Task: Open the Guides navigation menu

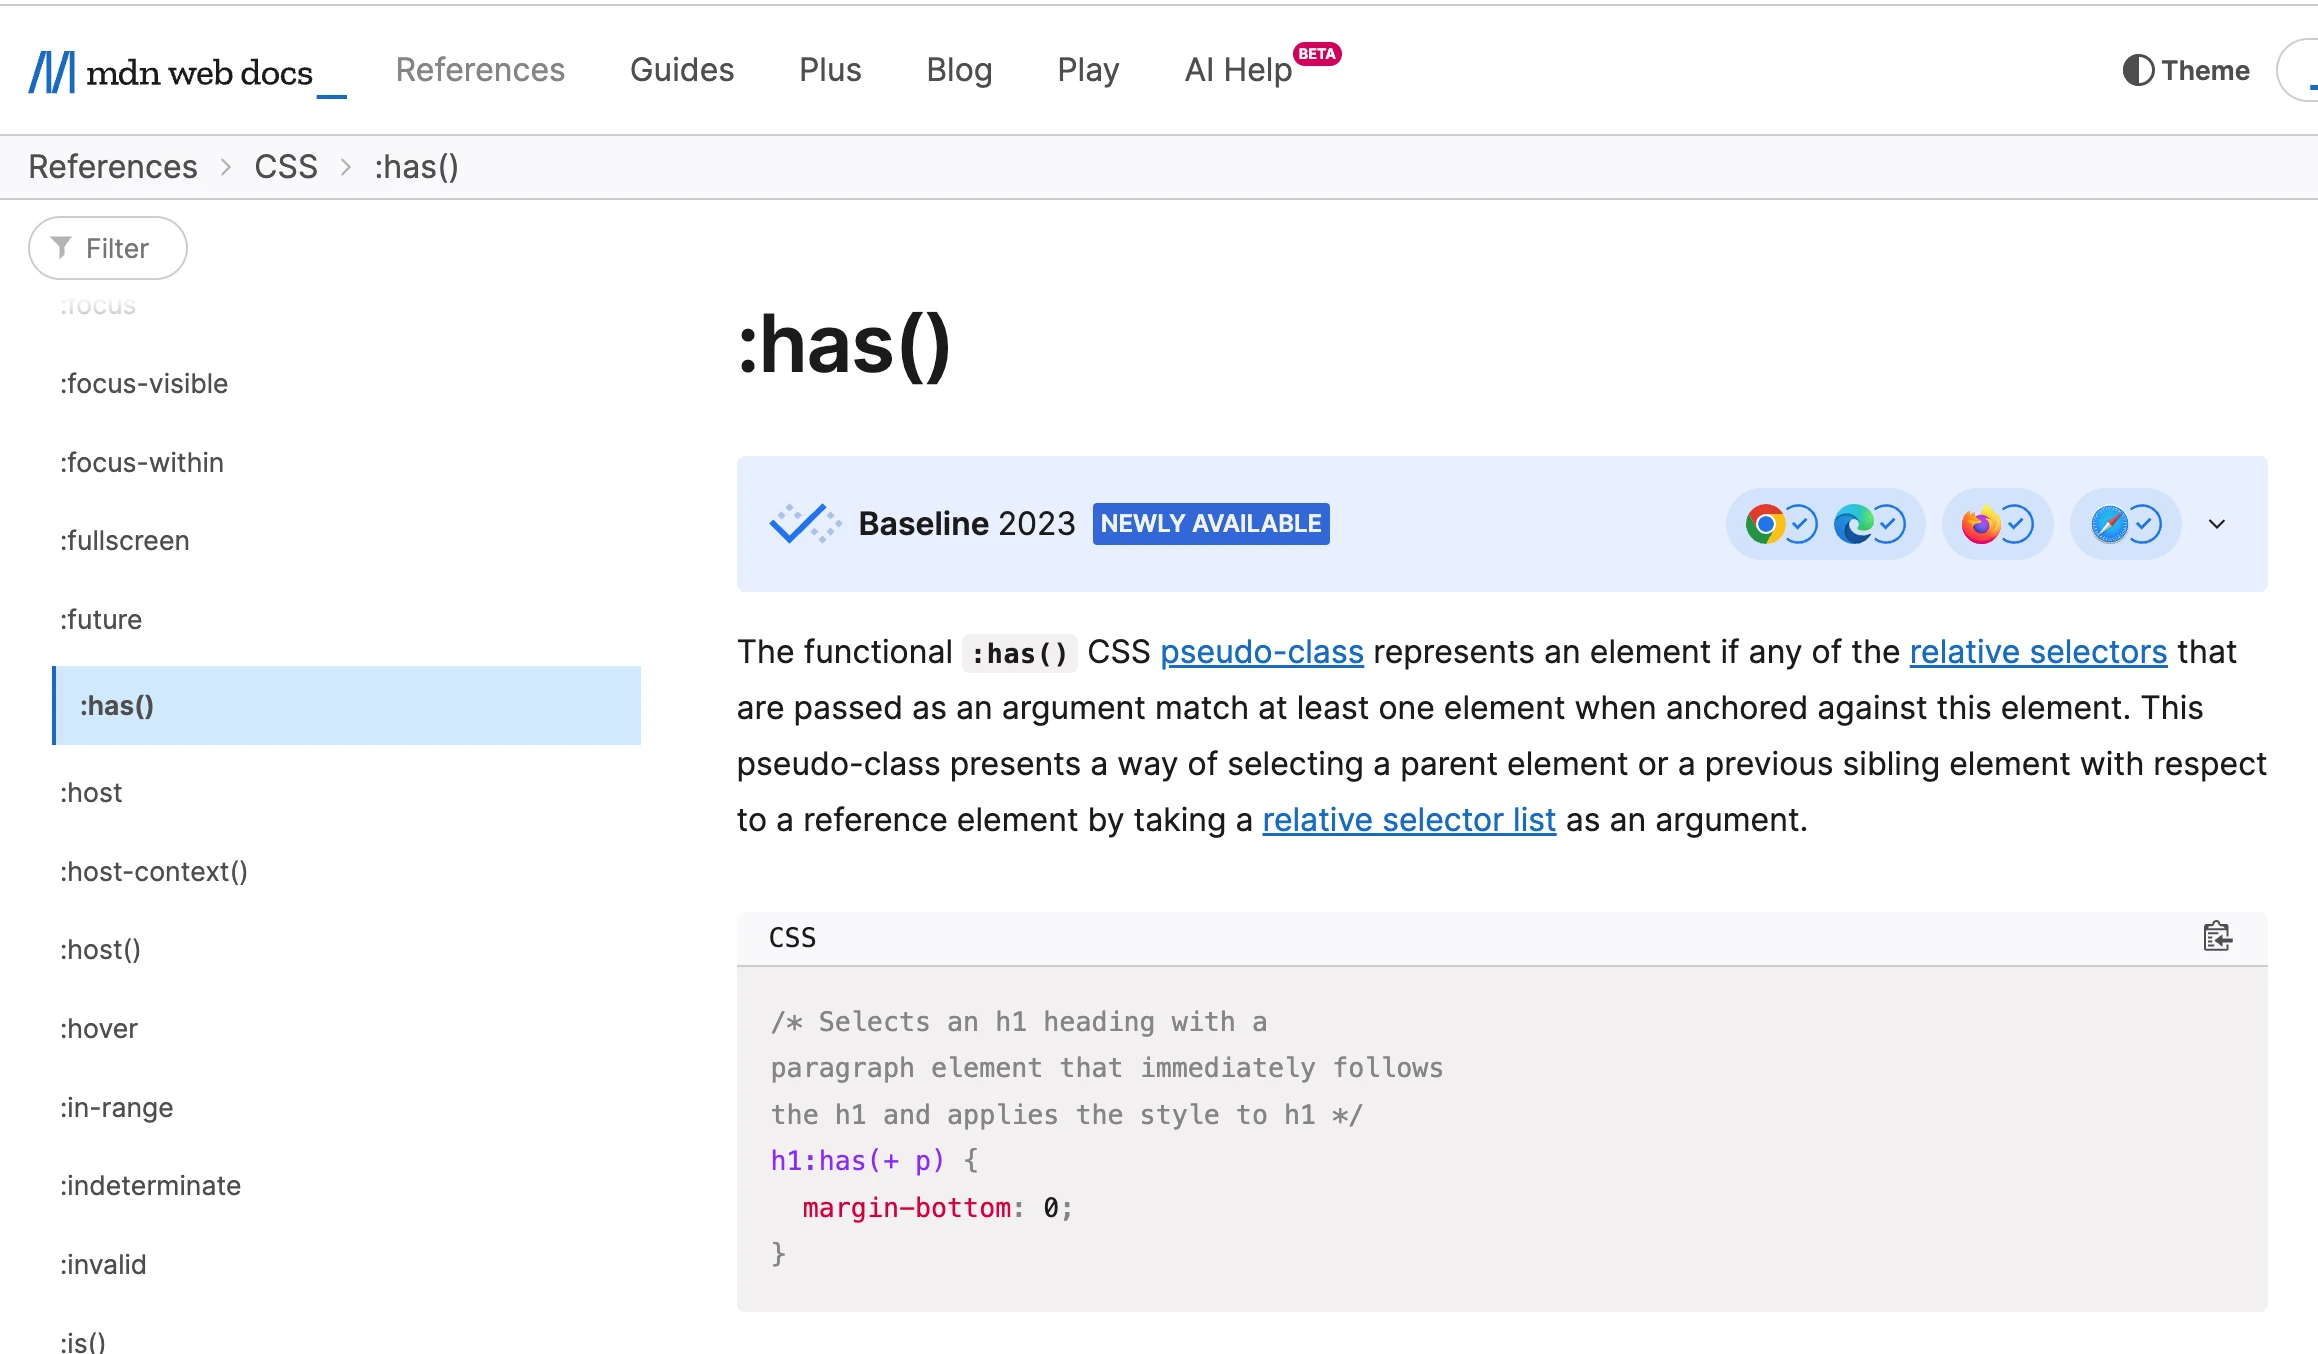Action: pos(682,70)
